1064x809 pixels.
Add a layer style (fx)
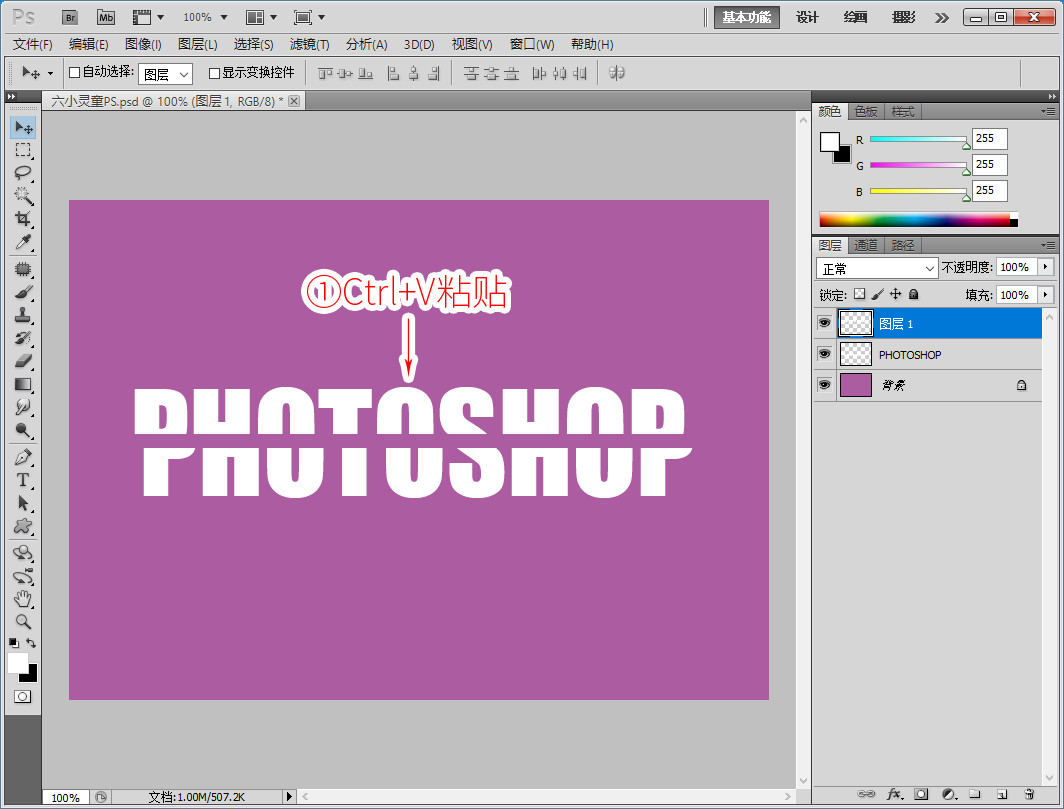(x=895, y=794)
